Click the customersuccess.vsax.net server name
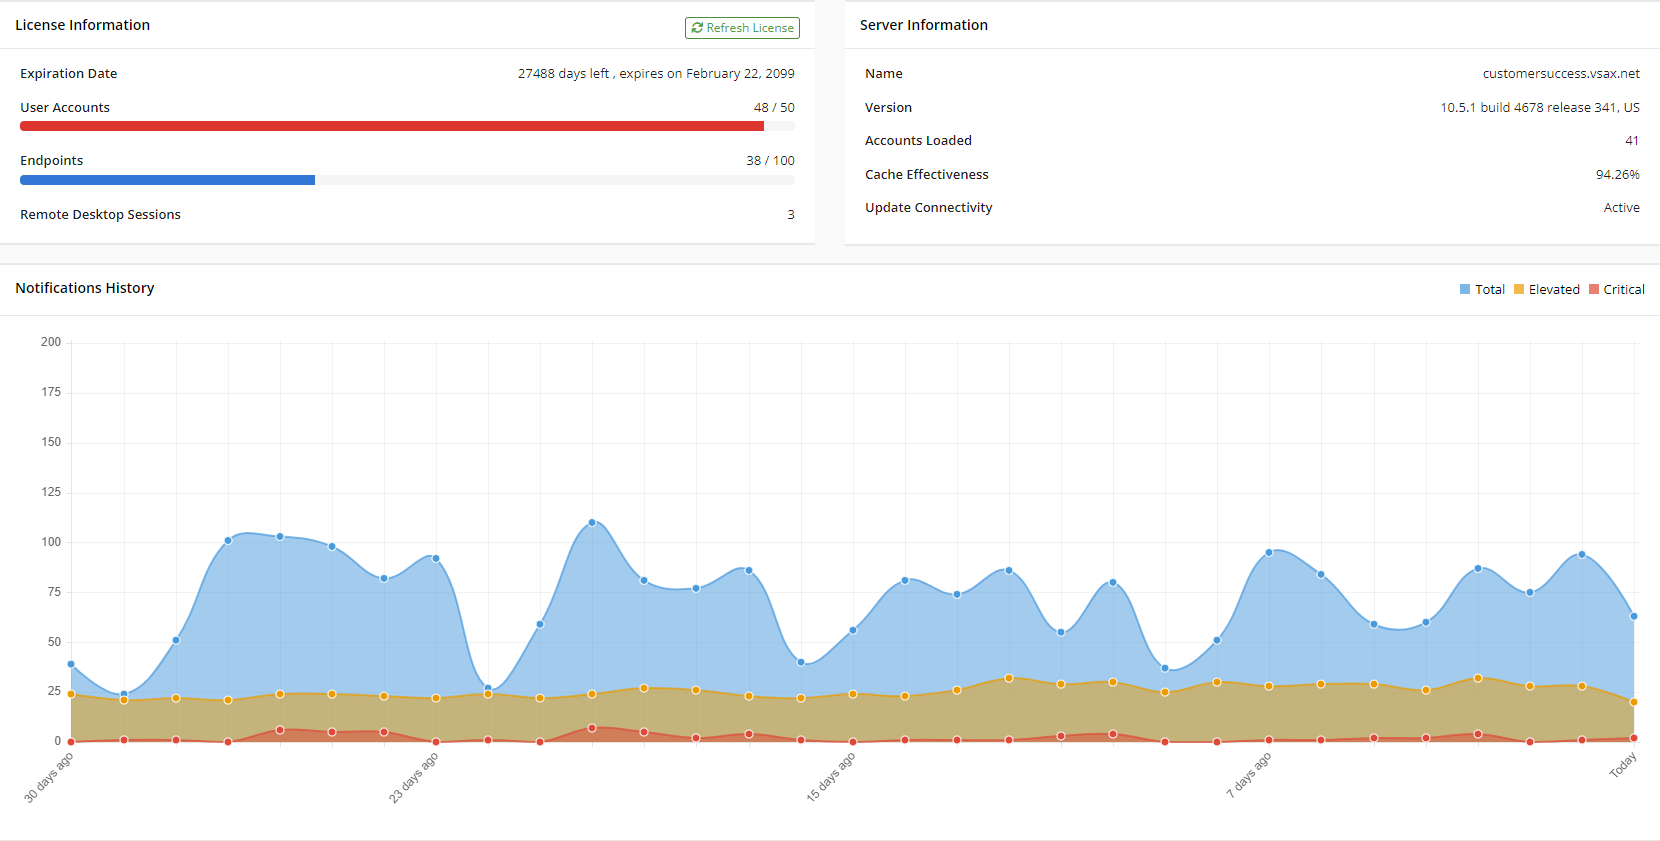The width and height of the screenshot is (1660, 841). point(1560,74)
